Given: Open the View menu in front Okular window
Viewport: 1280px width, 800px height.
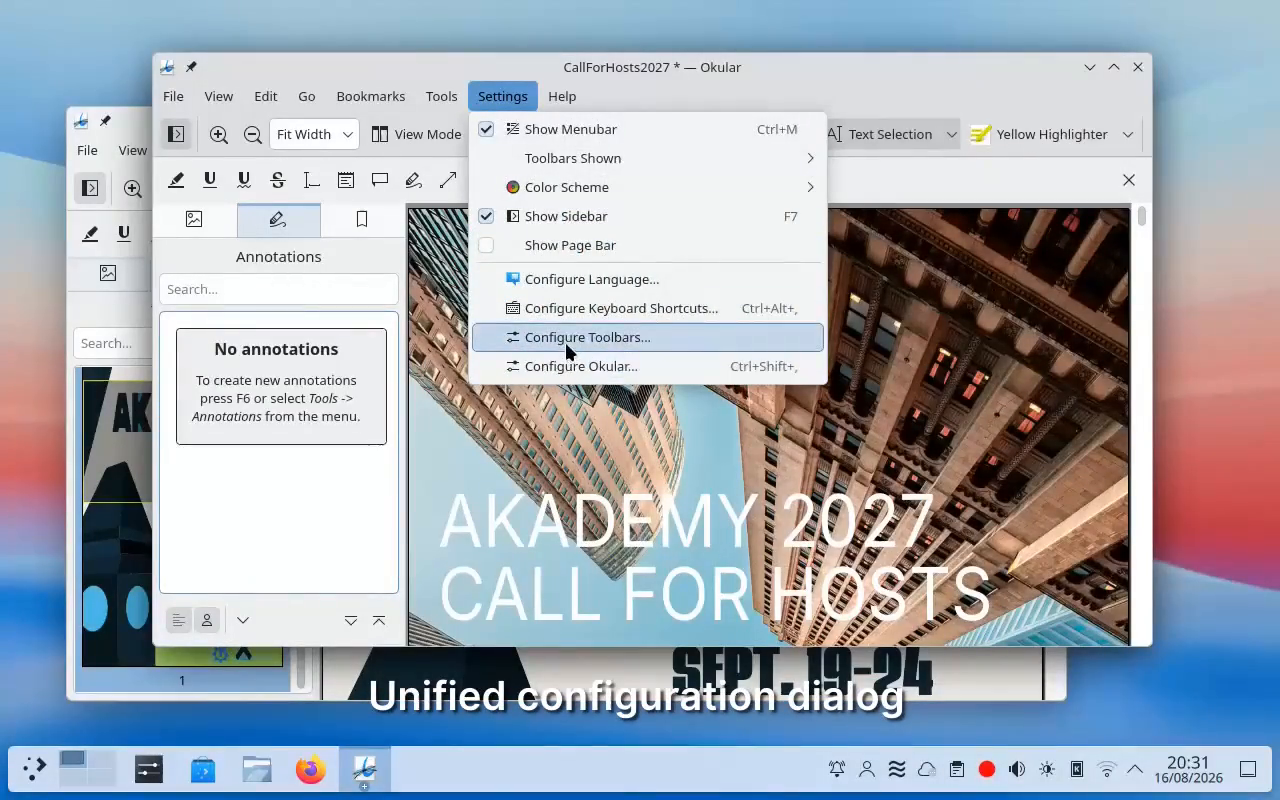Looking at the screenshot, I should tap(218, 96).
